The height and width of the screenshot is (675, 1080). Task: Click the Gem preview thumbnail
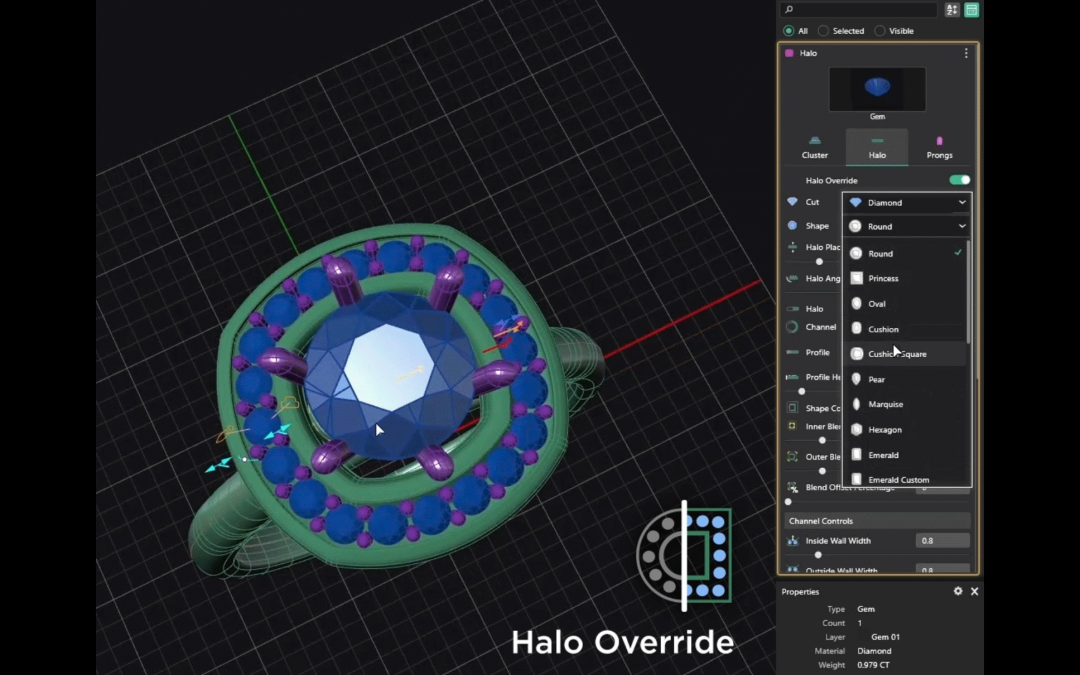(x=877, y=89)
